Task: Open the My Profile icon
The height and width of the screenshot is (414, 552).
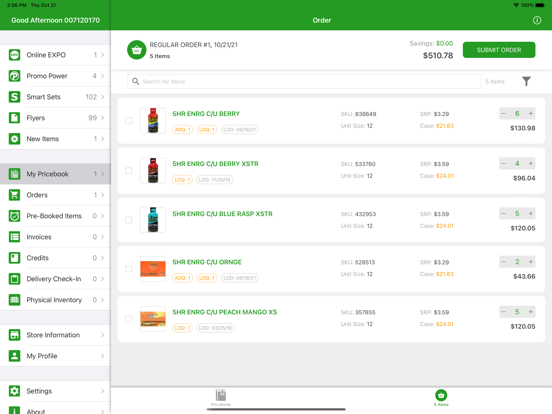Action: 14,356
